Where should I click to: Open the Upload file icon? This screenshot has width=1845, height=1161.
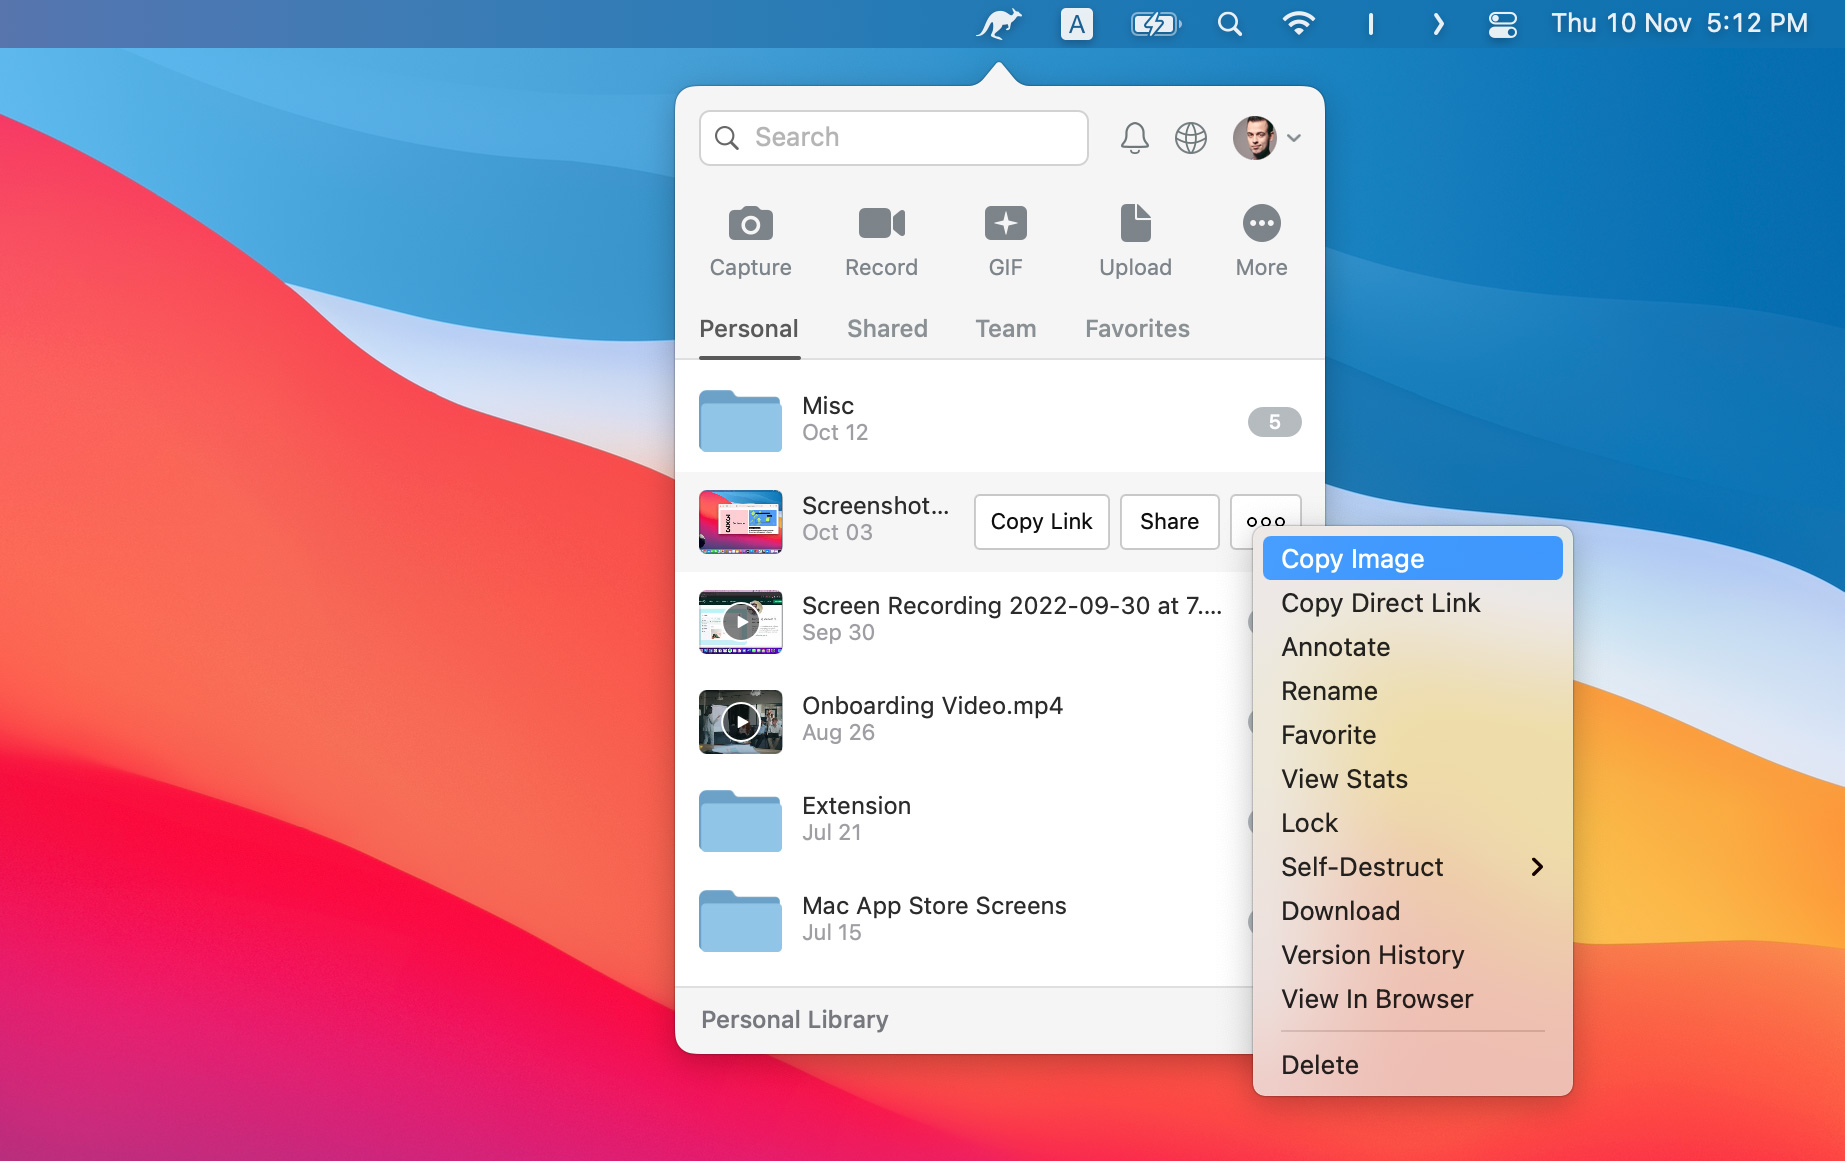pos(1135,224)
